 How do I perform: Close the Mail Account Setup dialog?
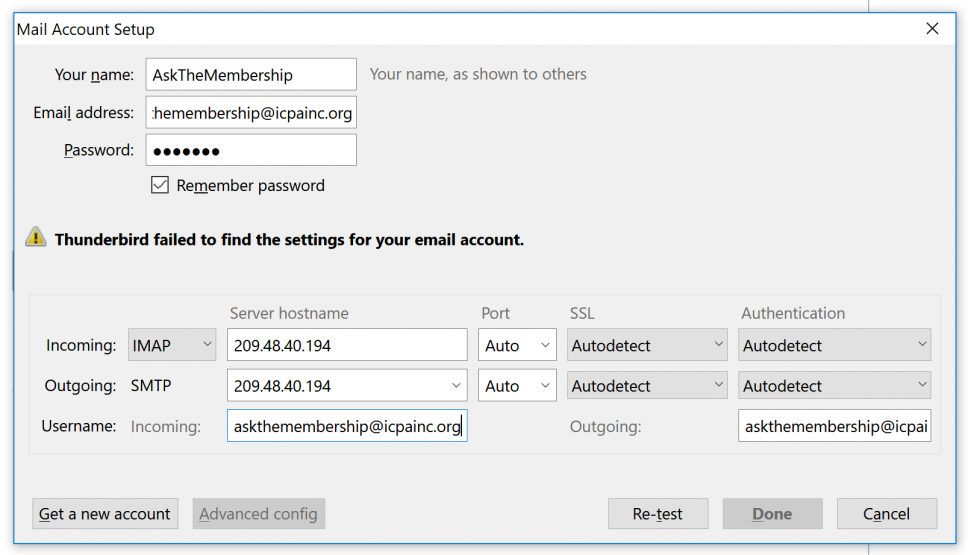click(x=932, y=28)
